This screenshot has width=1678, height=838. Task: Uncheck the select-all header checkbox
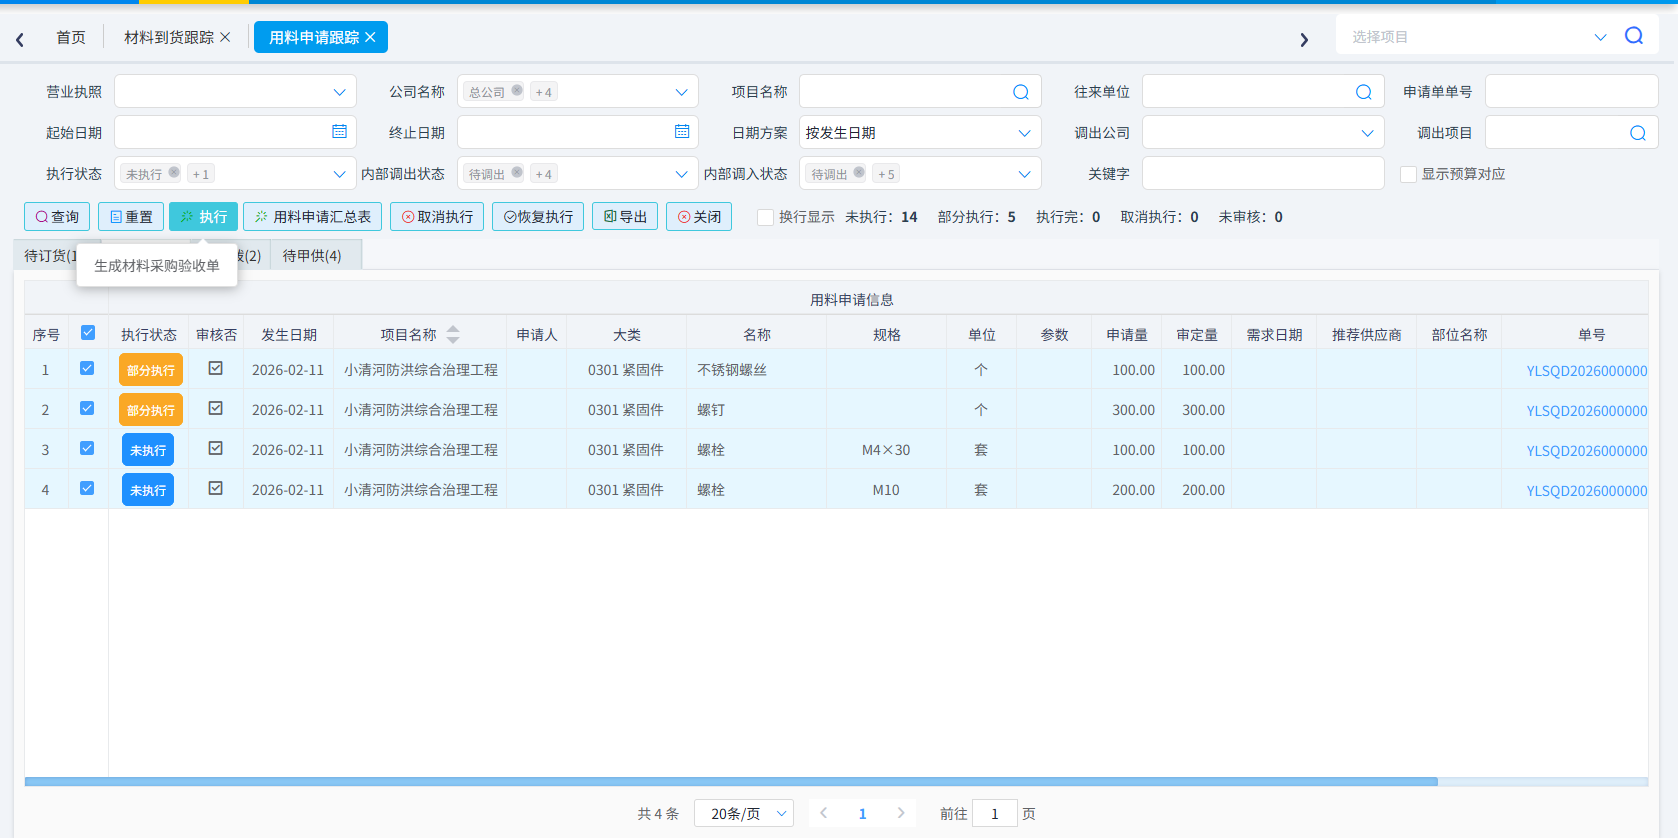coord(88,333)
